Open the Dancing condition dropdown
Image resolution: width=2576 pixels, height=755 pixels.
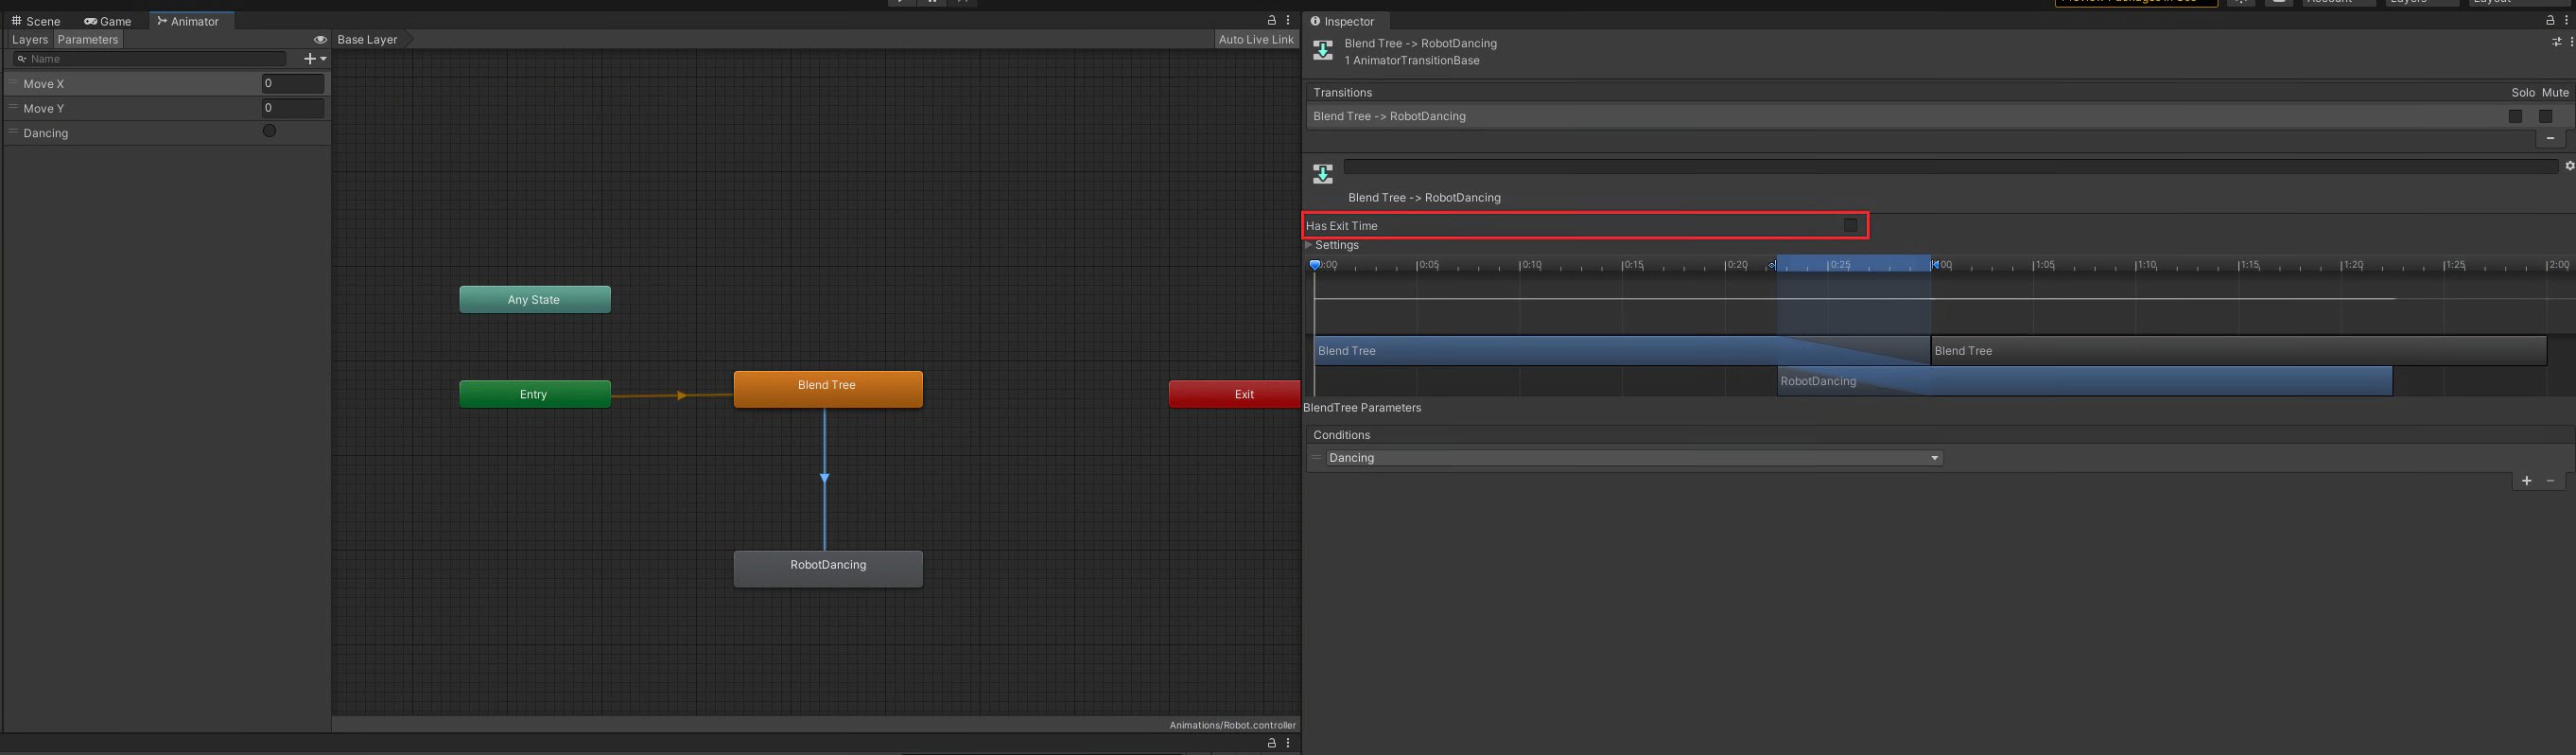pyautogui.click(x=1634, y=458)
